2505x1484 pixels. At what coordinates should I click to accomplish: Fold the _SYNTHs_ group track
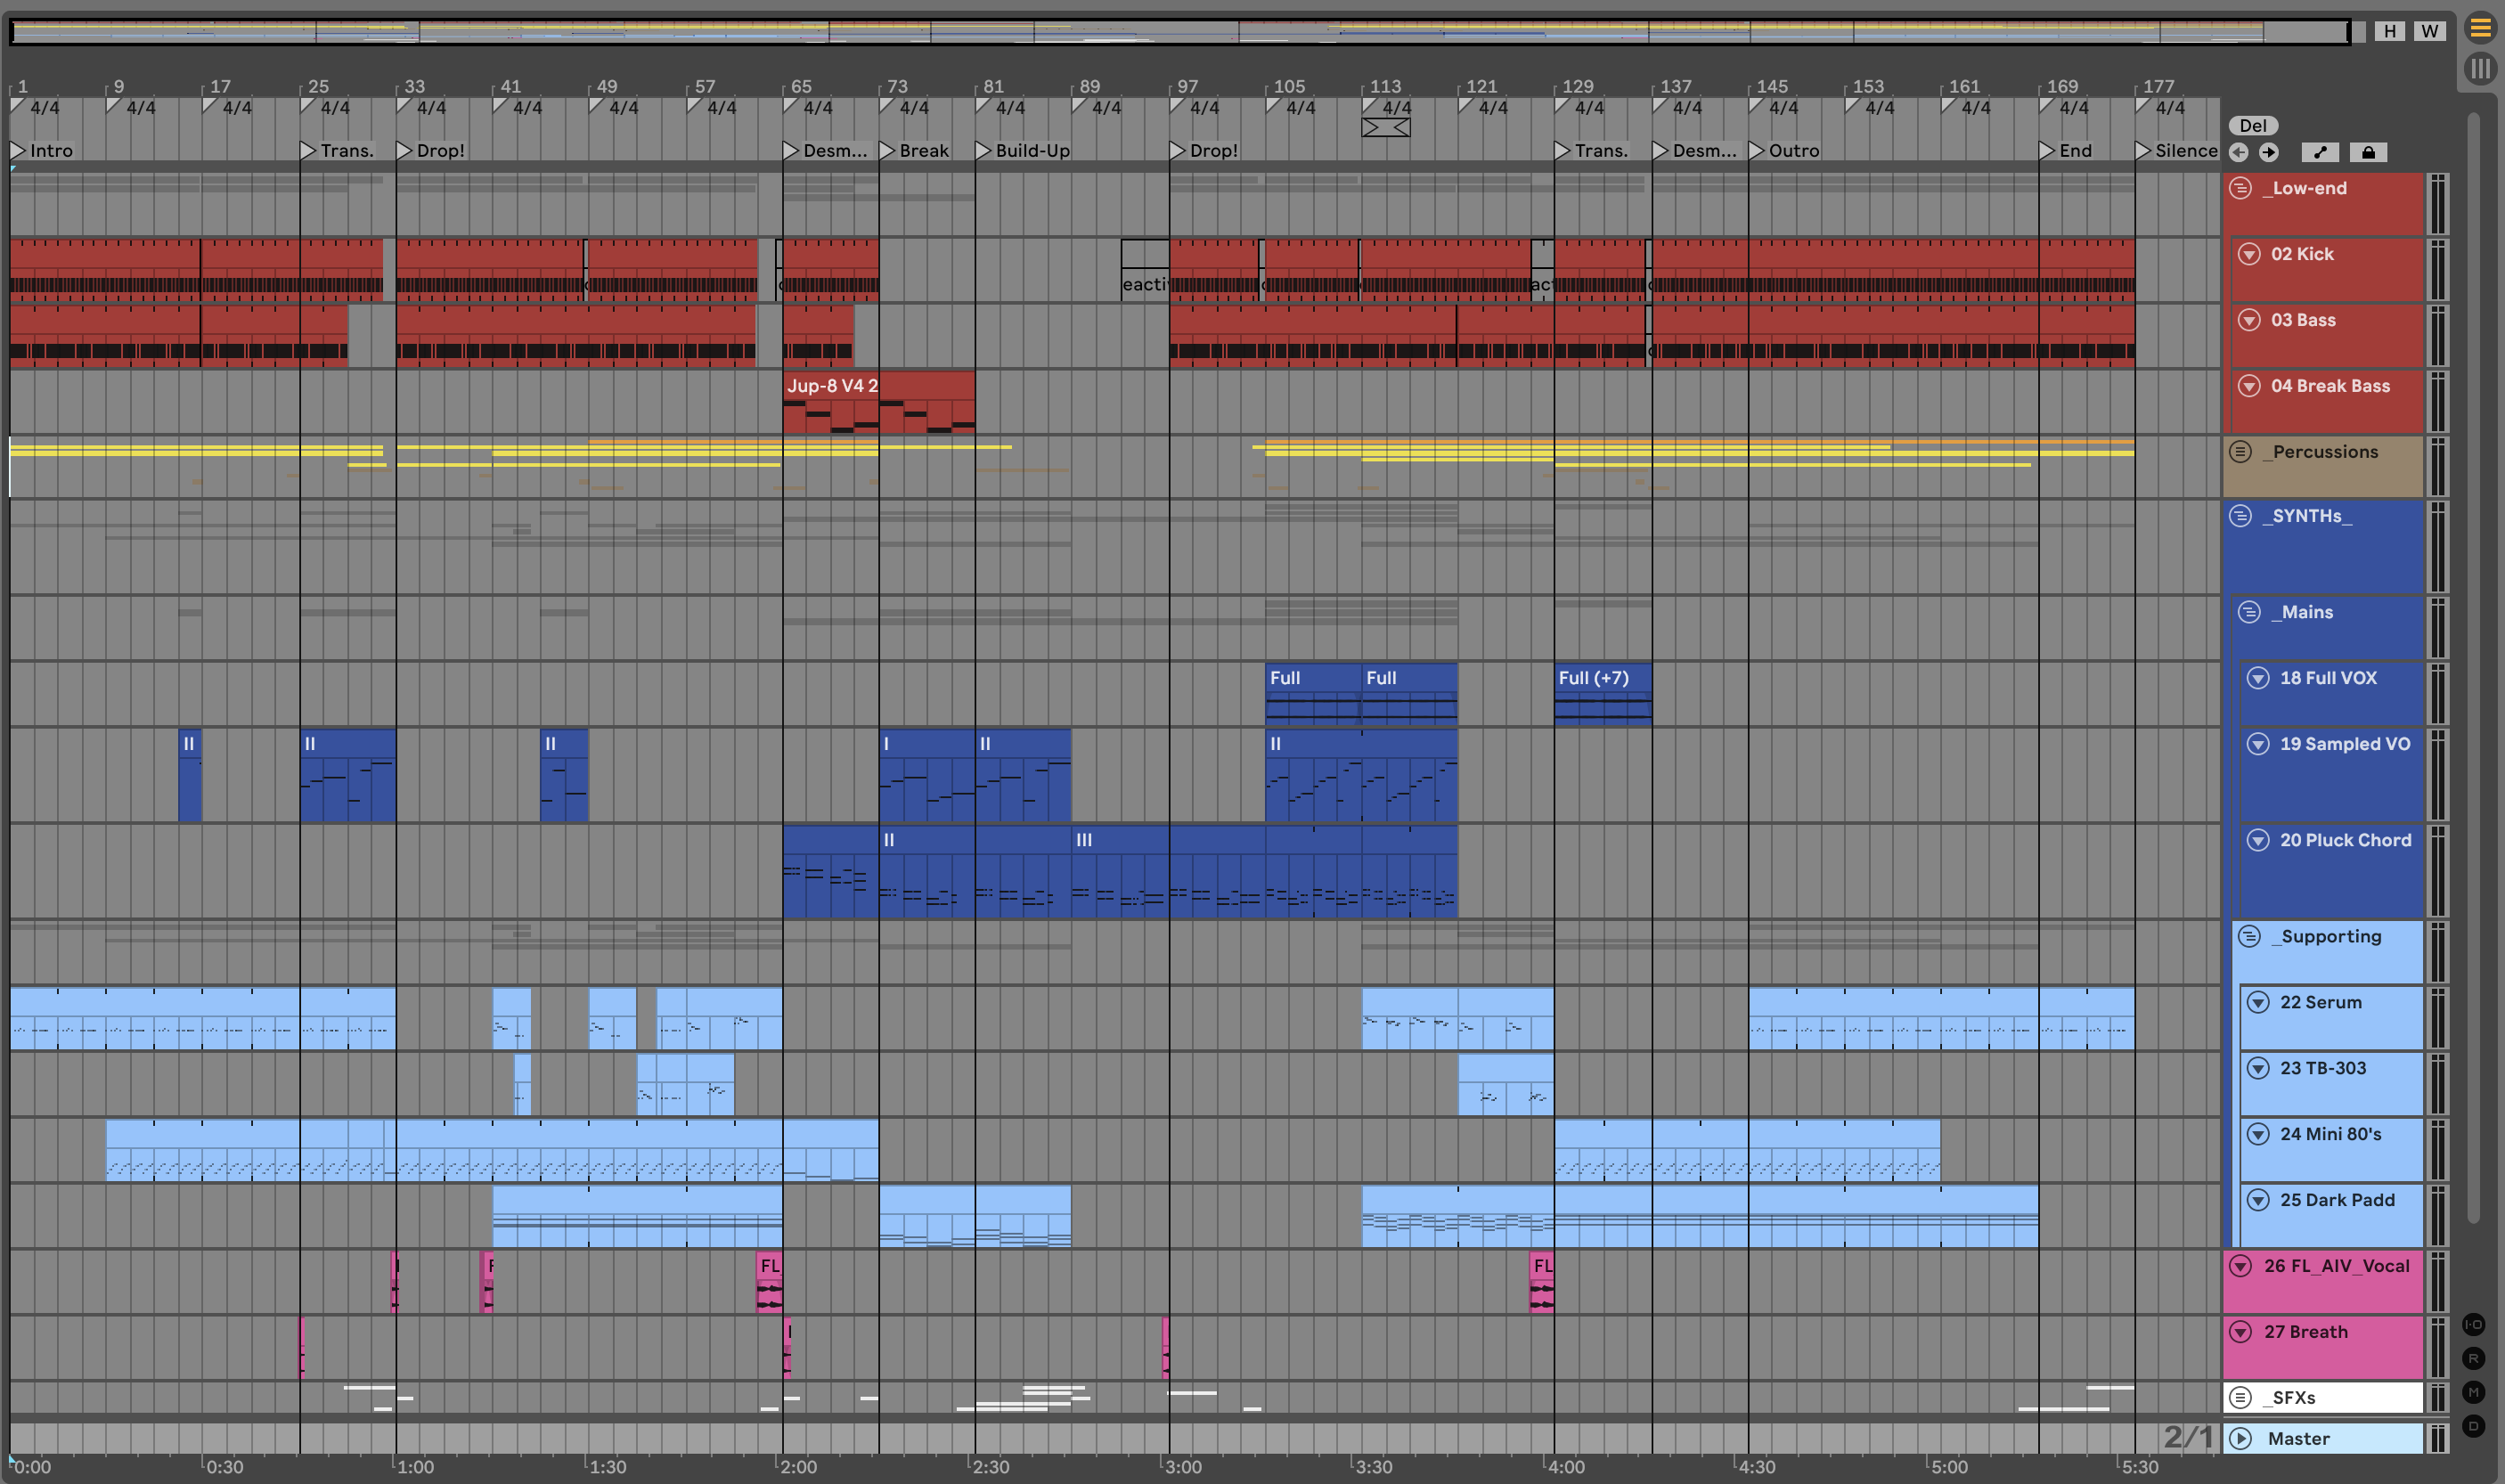point(2241,516)
